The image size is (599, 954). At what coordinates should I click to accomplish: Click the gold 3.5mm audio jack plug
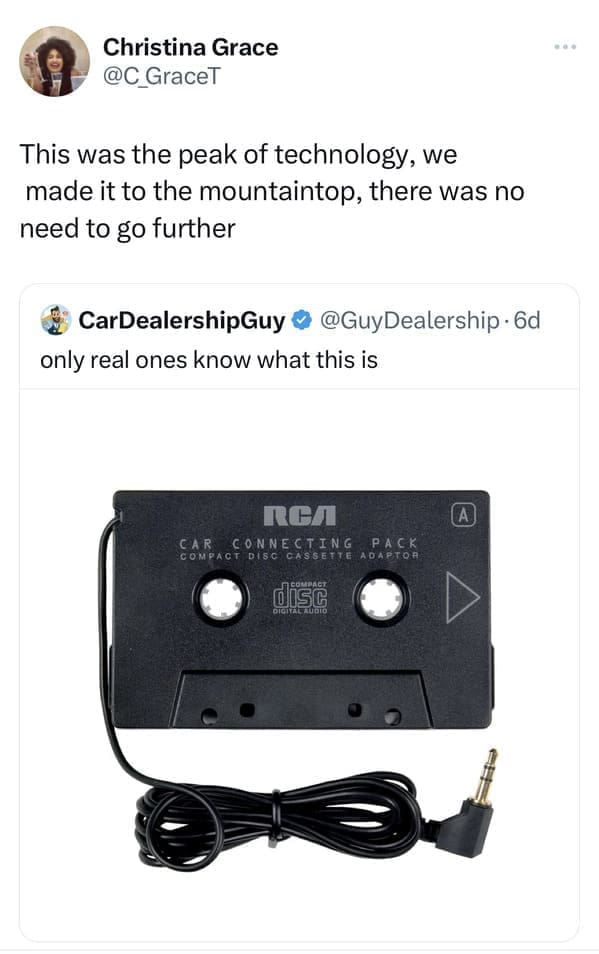[x=485, y=776]
